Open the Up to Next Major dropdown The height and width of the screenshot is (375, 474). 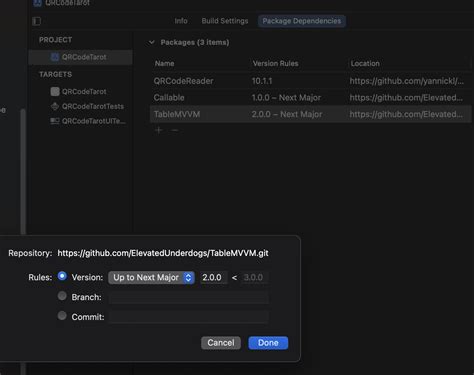click(x=151, y=277)
